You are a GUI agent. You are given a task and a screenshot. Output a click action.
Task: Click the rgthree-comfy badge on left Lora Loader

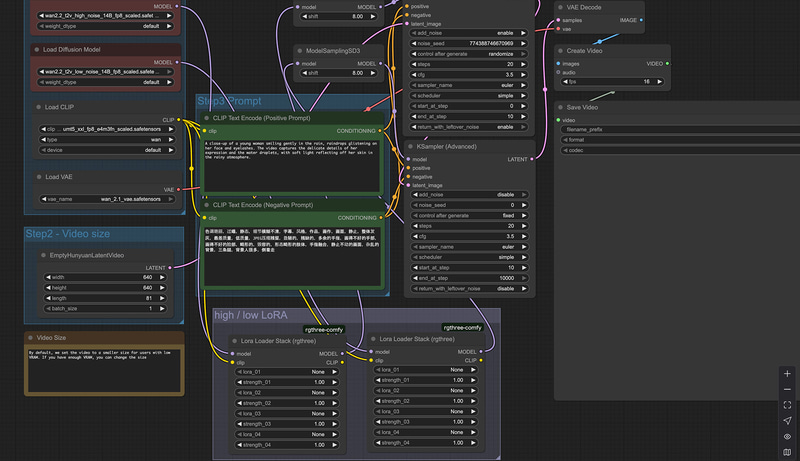pyautogui.click(x=326, y=328)
